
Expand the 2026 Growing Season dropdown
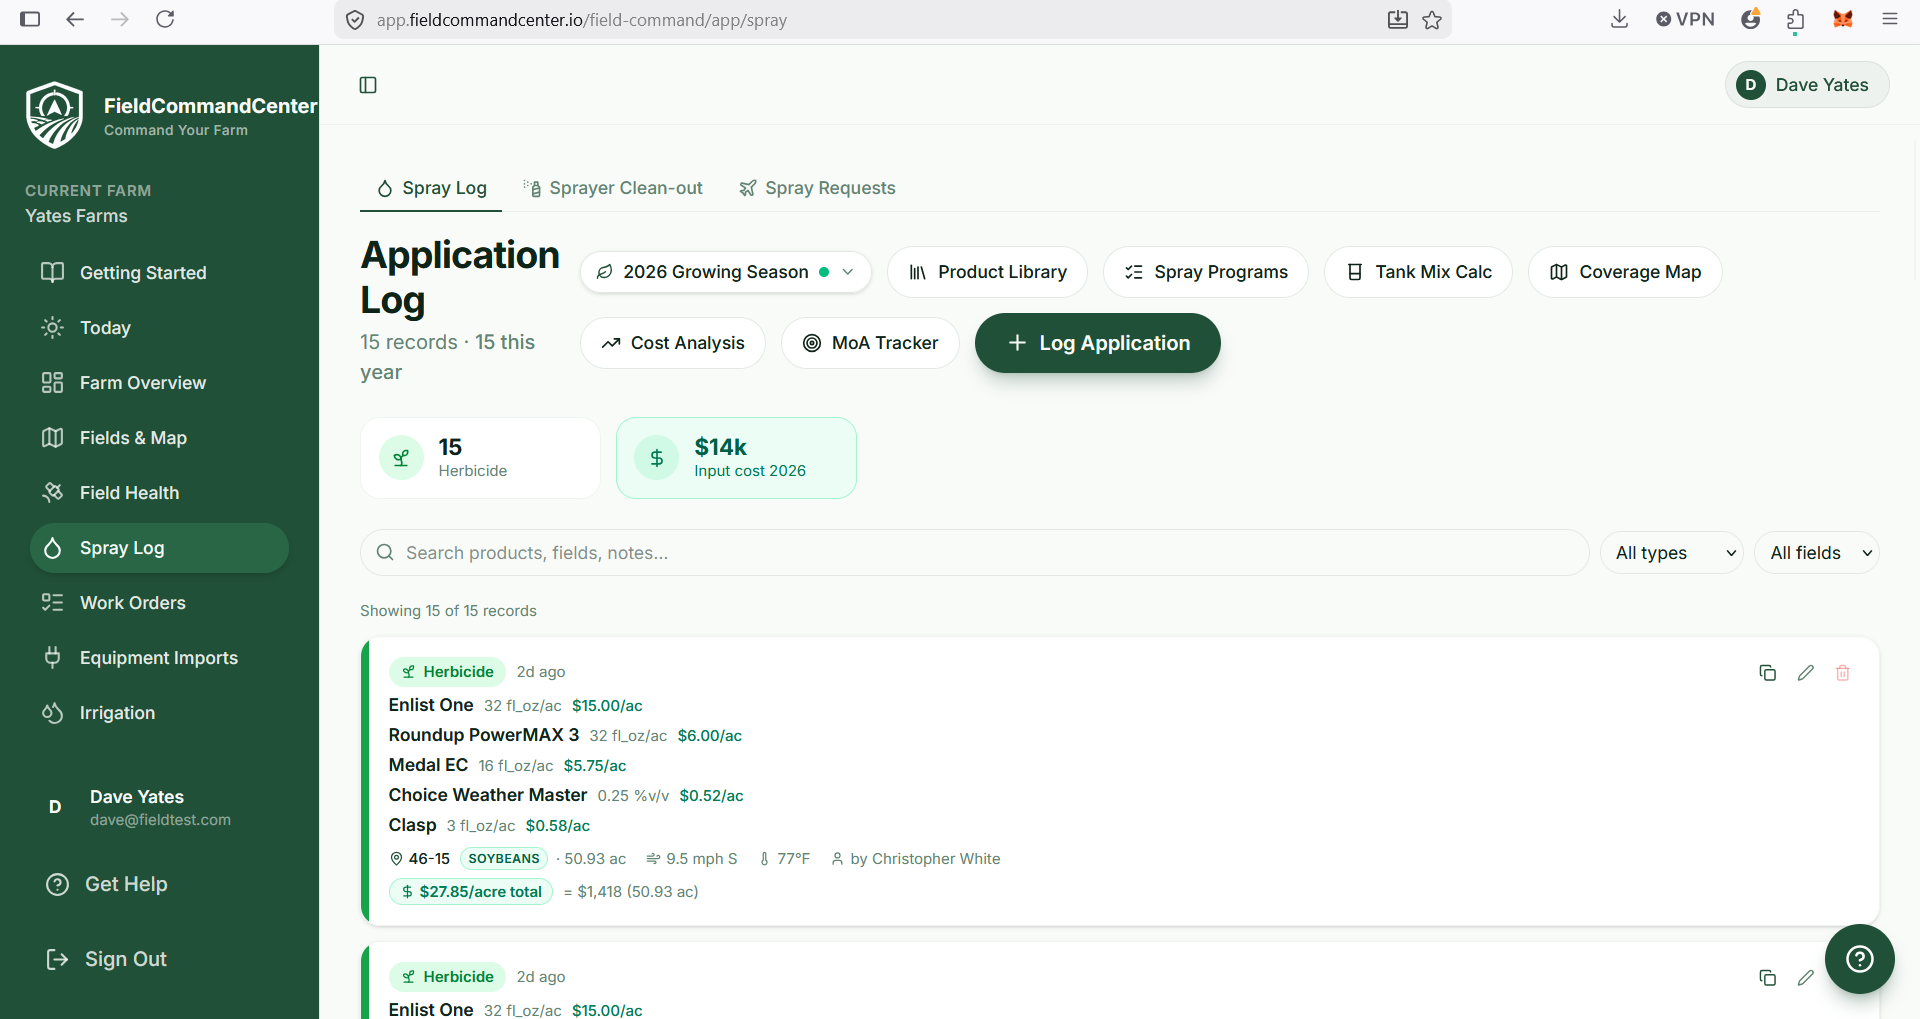[x=725, y=272]
